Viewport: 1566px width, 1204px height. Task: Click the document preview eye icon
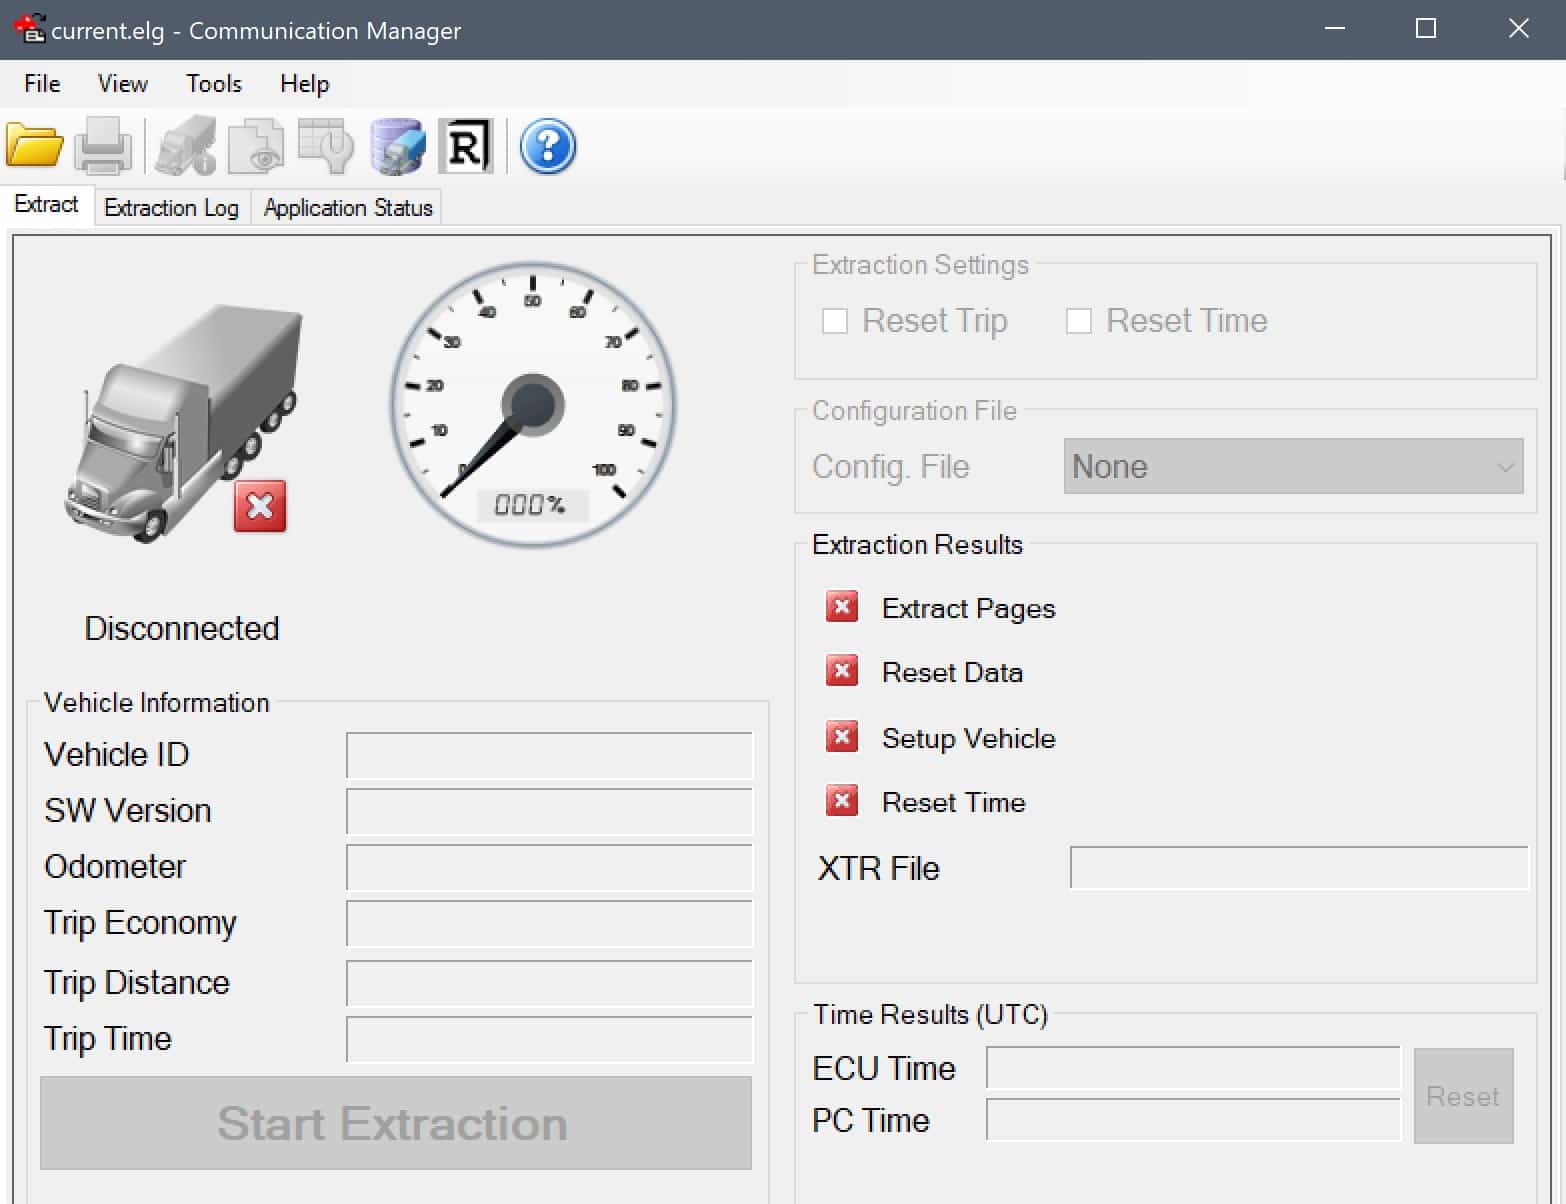255,146
